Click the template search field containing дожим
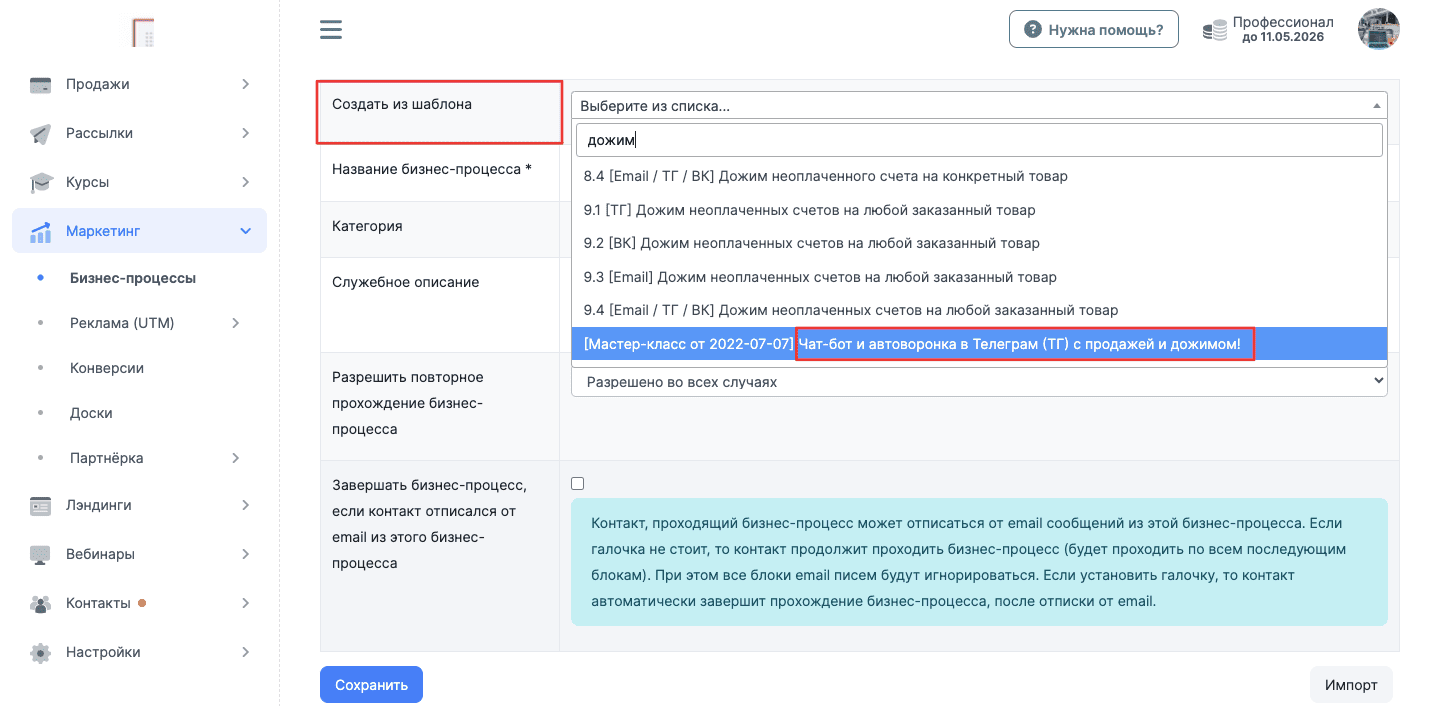This screenshot has height=706, width=1439. [x=978, y=140]
